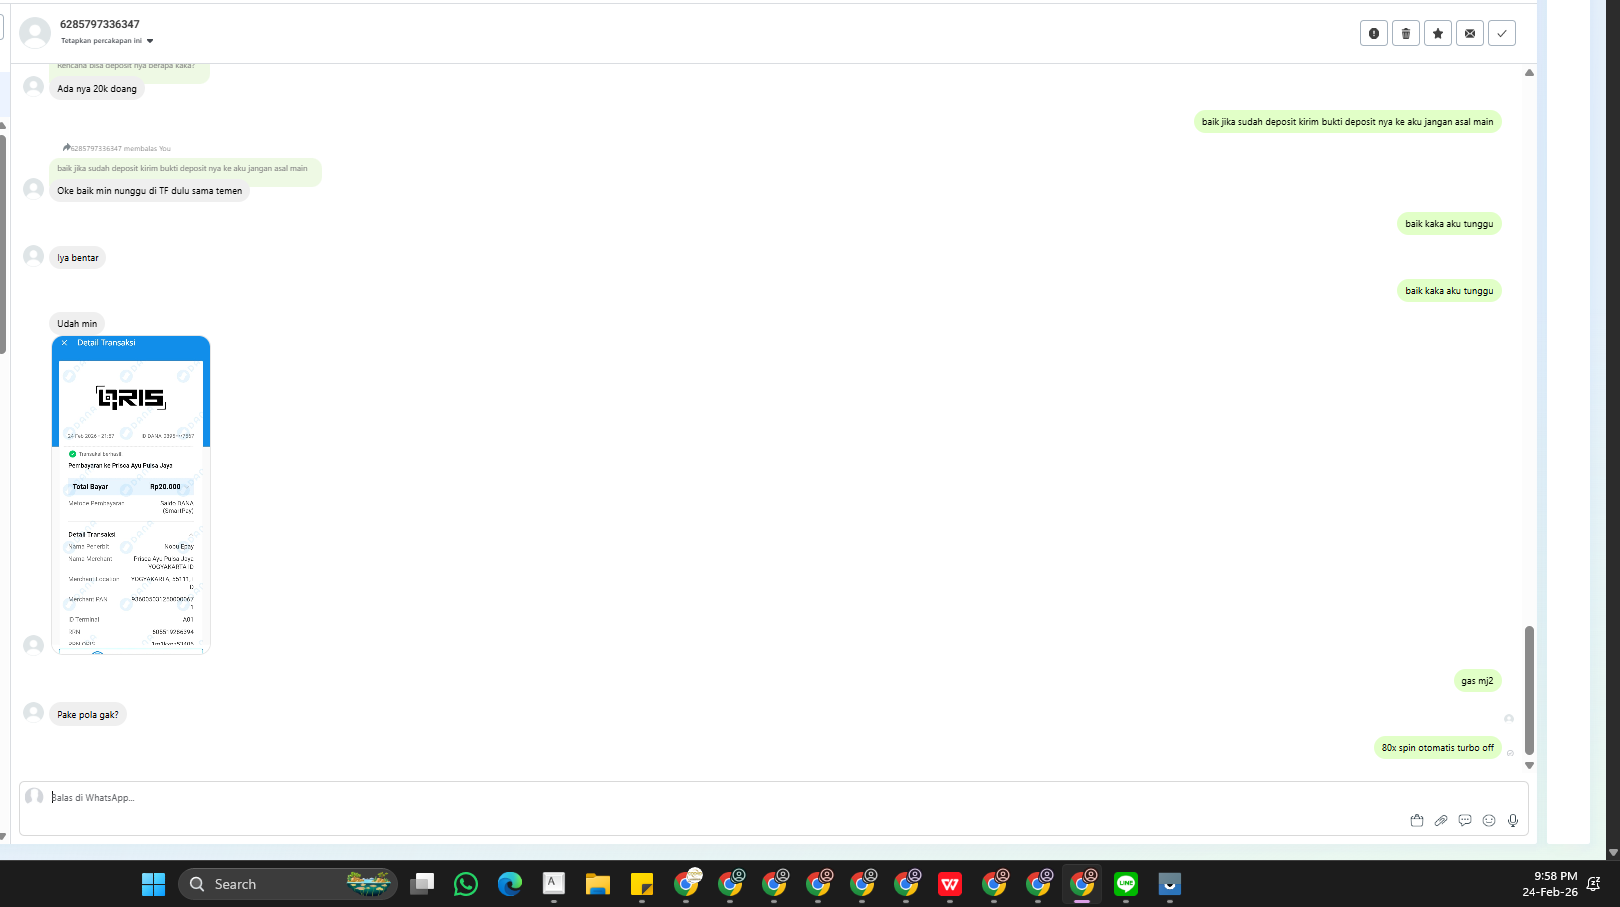Screen dimensions: 1620x907
Task: Open Sticky Notes from taskbar
Action: 642,884
